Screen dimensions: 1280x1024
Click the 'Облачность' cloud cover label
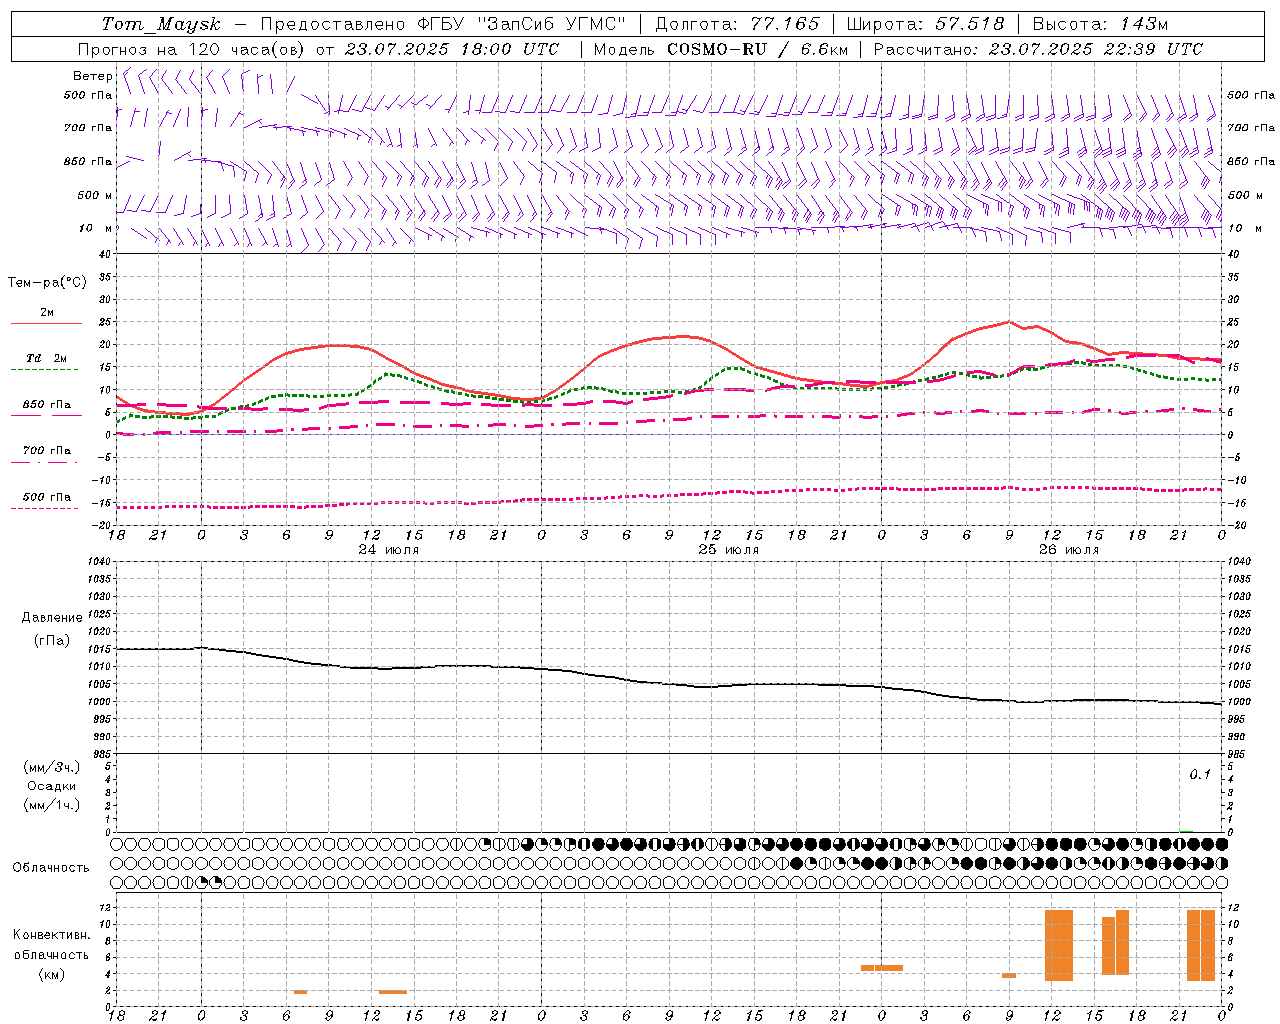(x=51, y=867)
